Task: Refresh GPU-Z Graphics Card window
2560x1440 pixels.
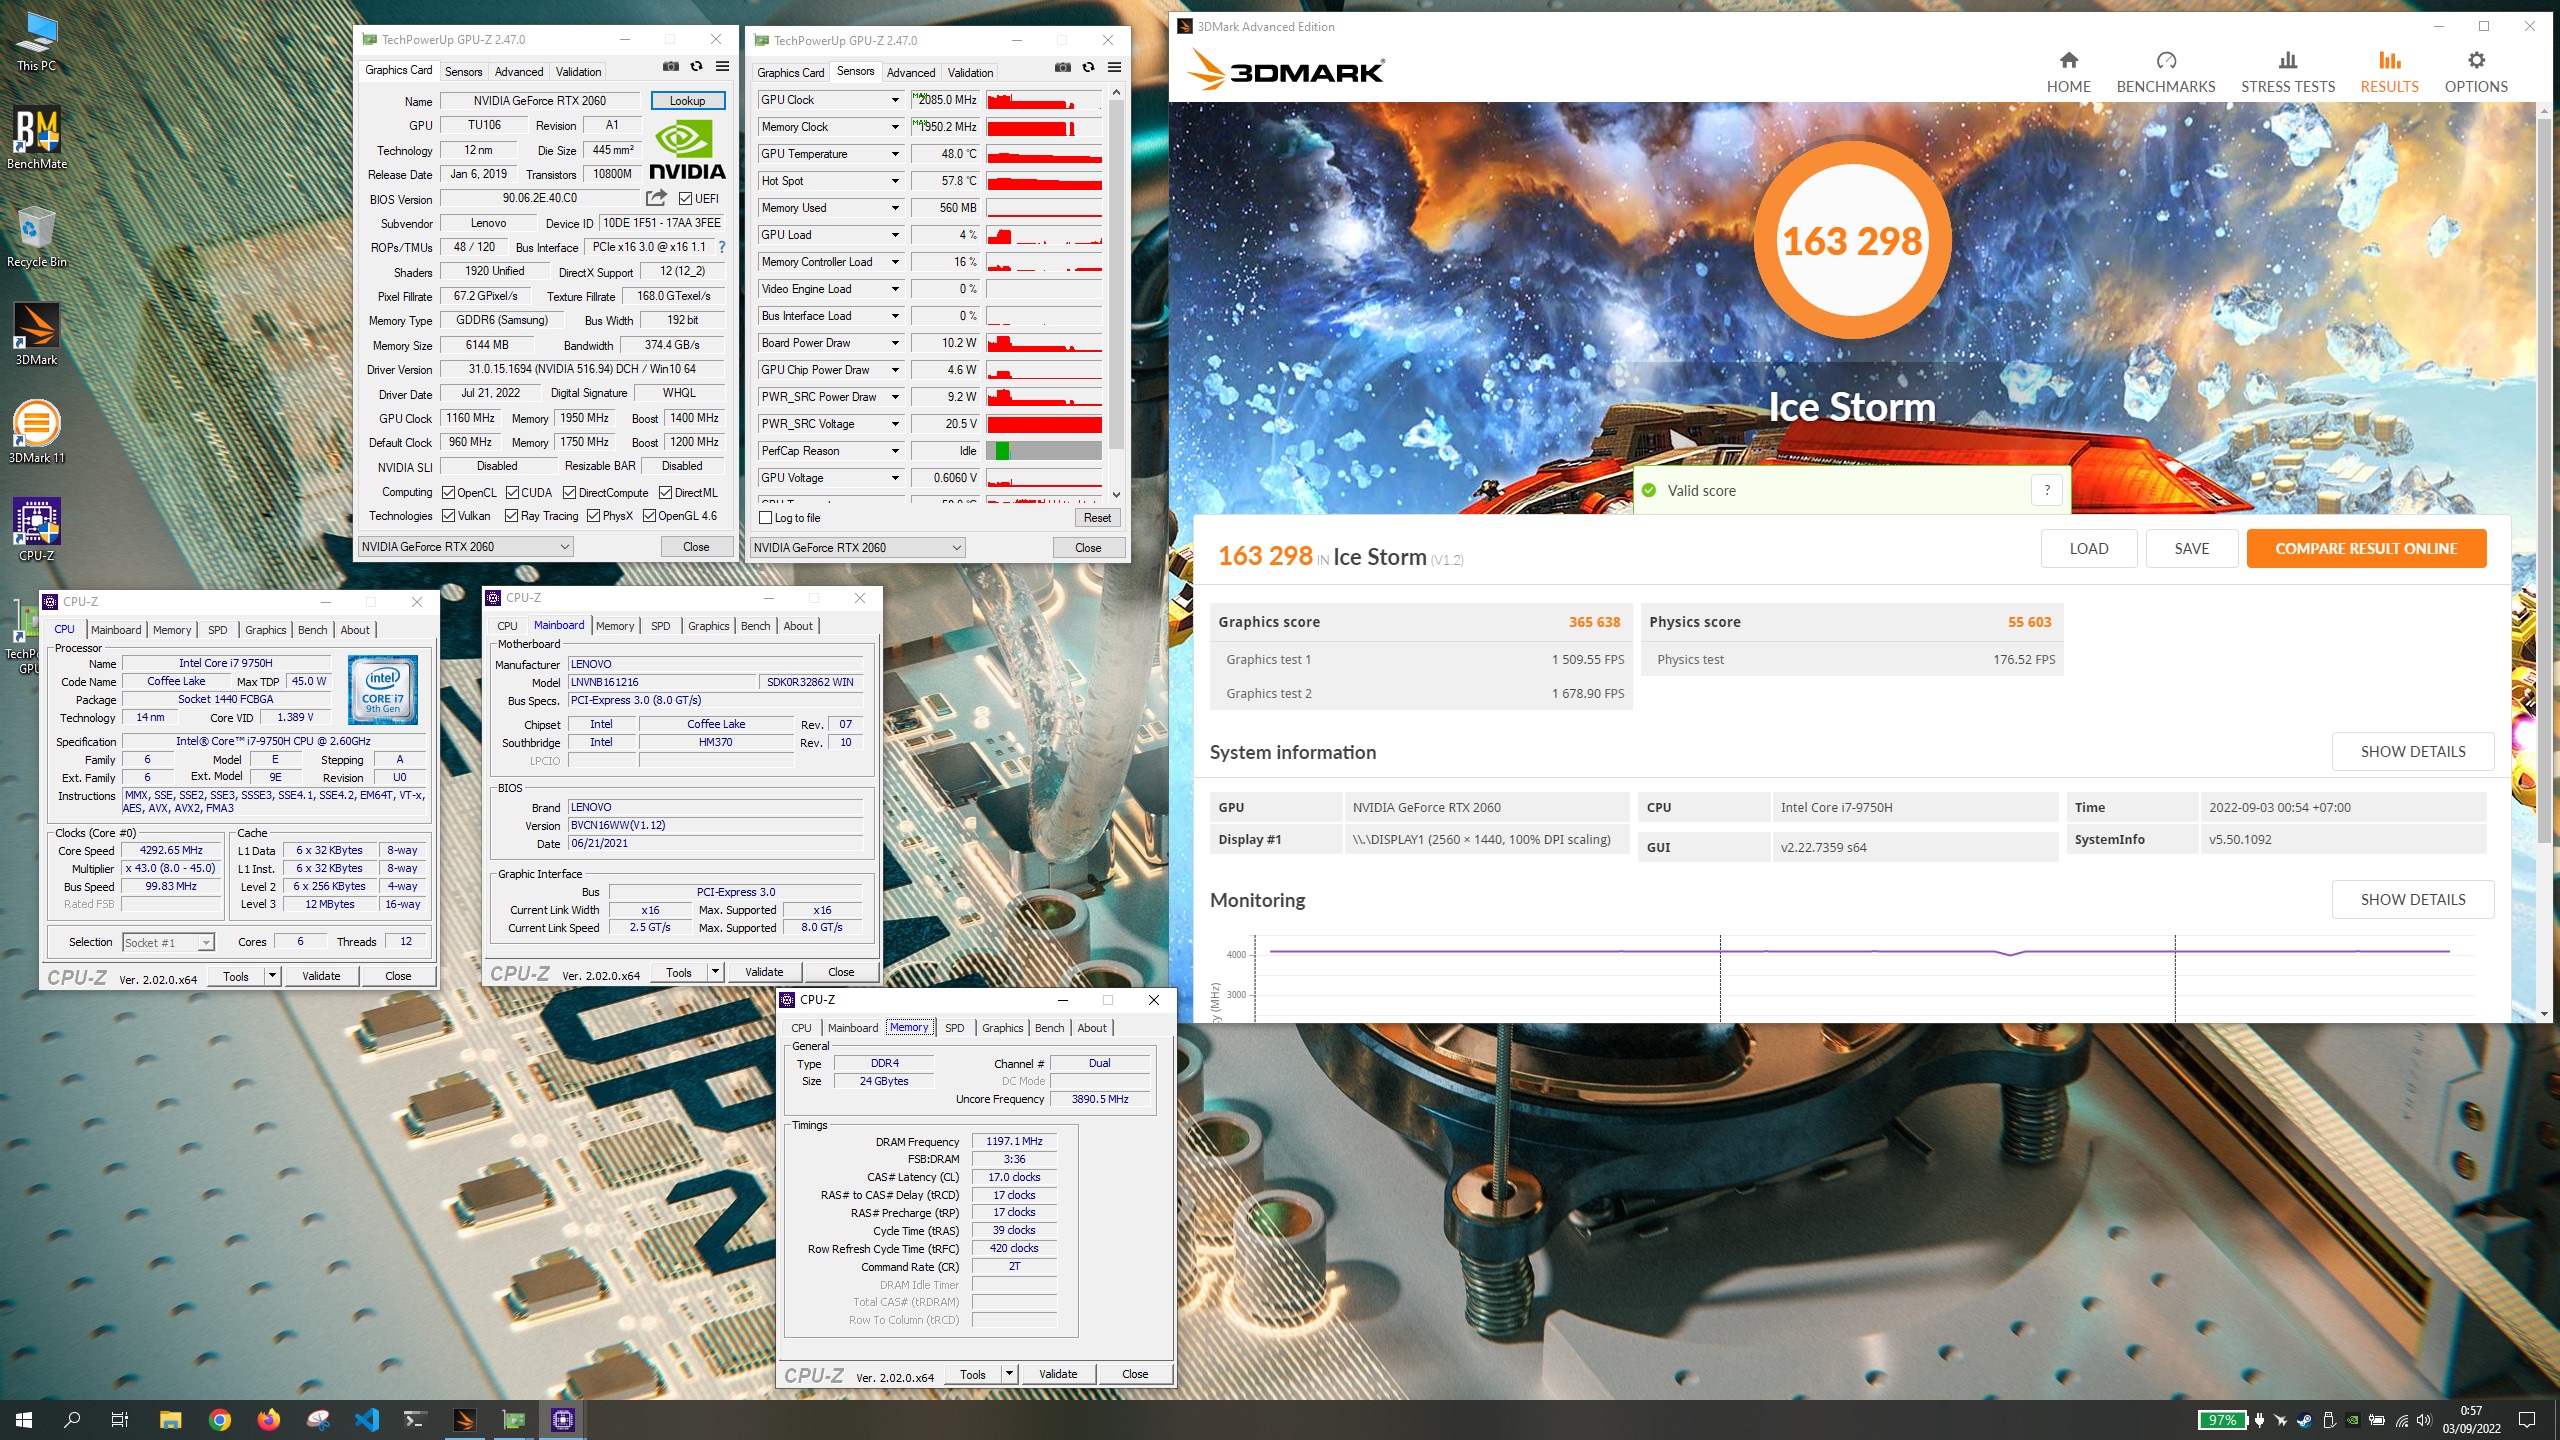Action: coord(697,67)
